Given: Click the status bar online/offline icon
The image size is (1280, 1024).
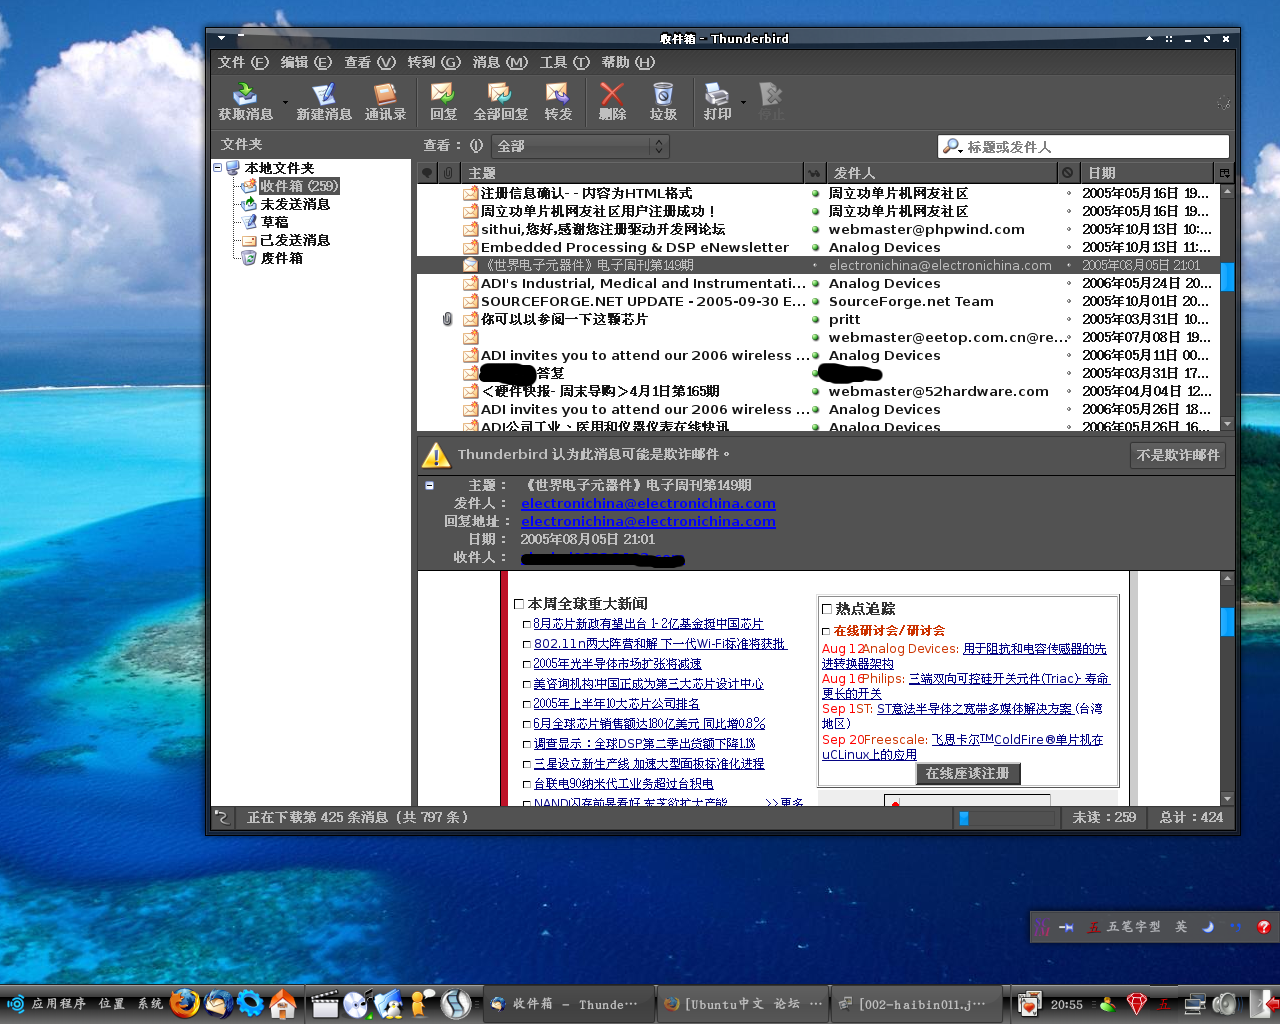Looking at the screenshot, I should 222,817.
